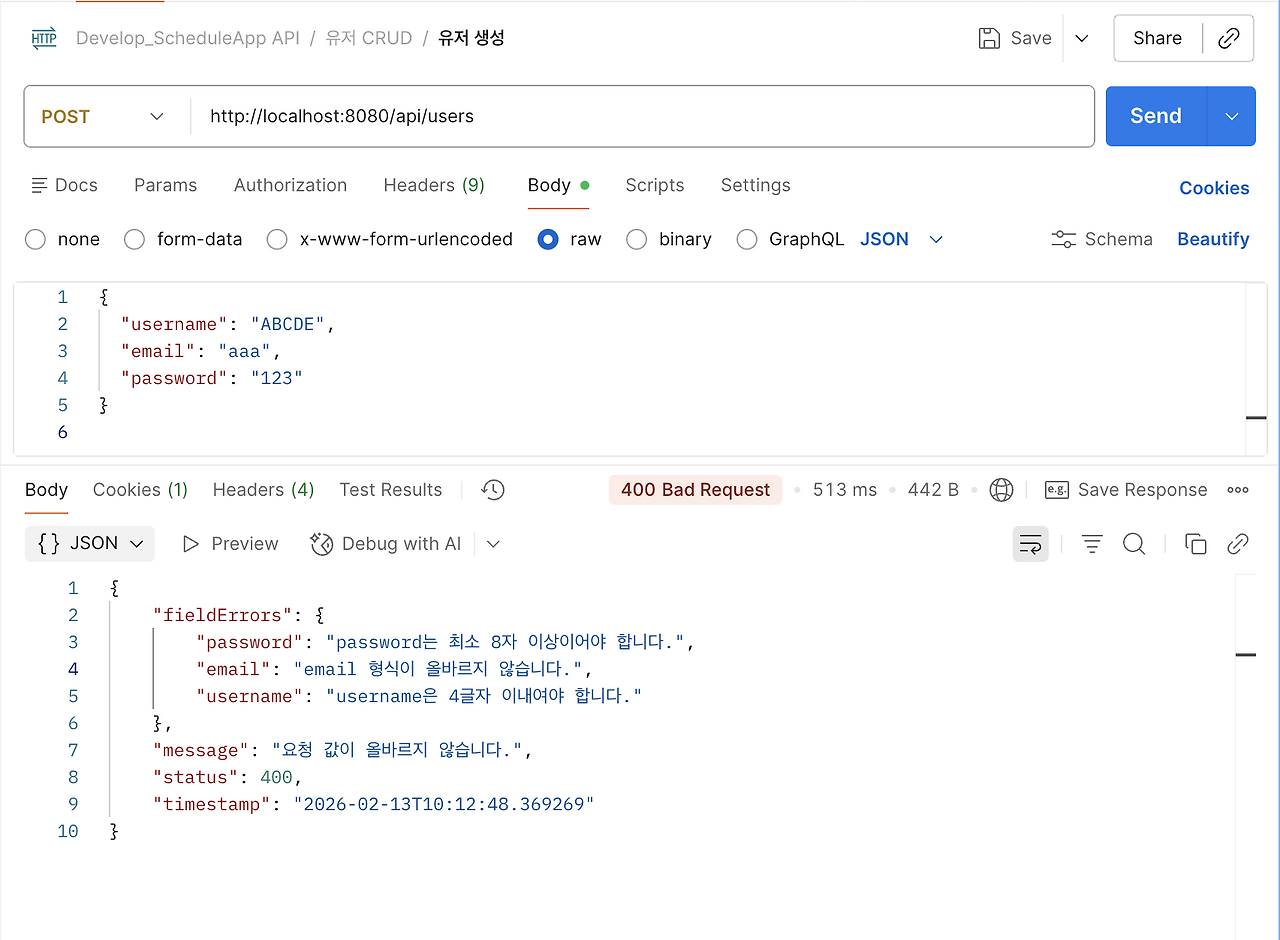Open response Headers (4) tab

(x=263, y=490)
